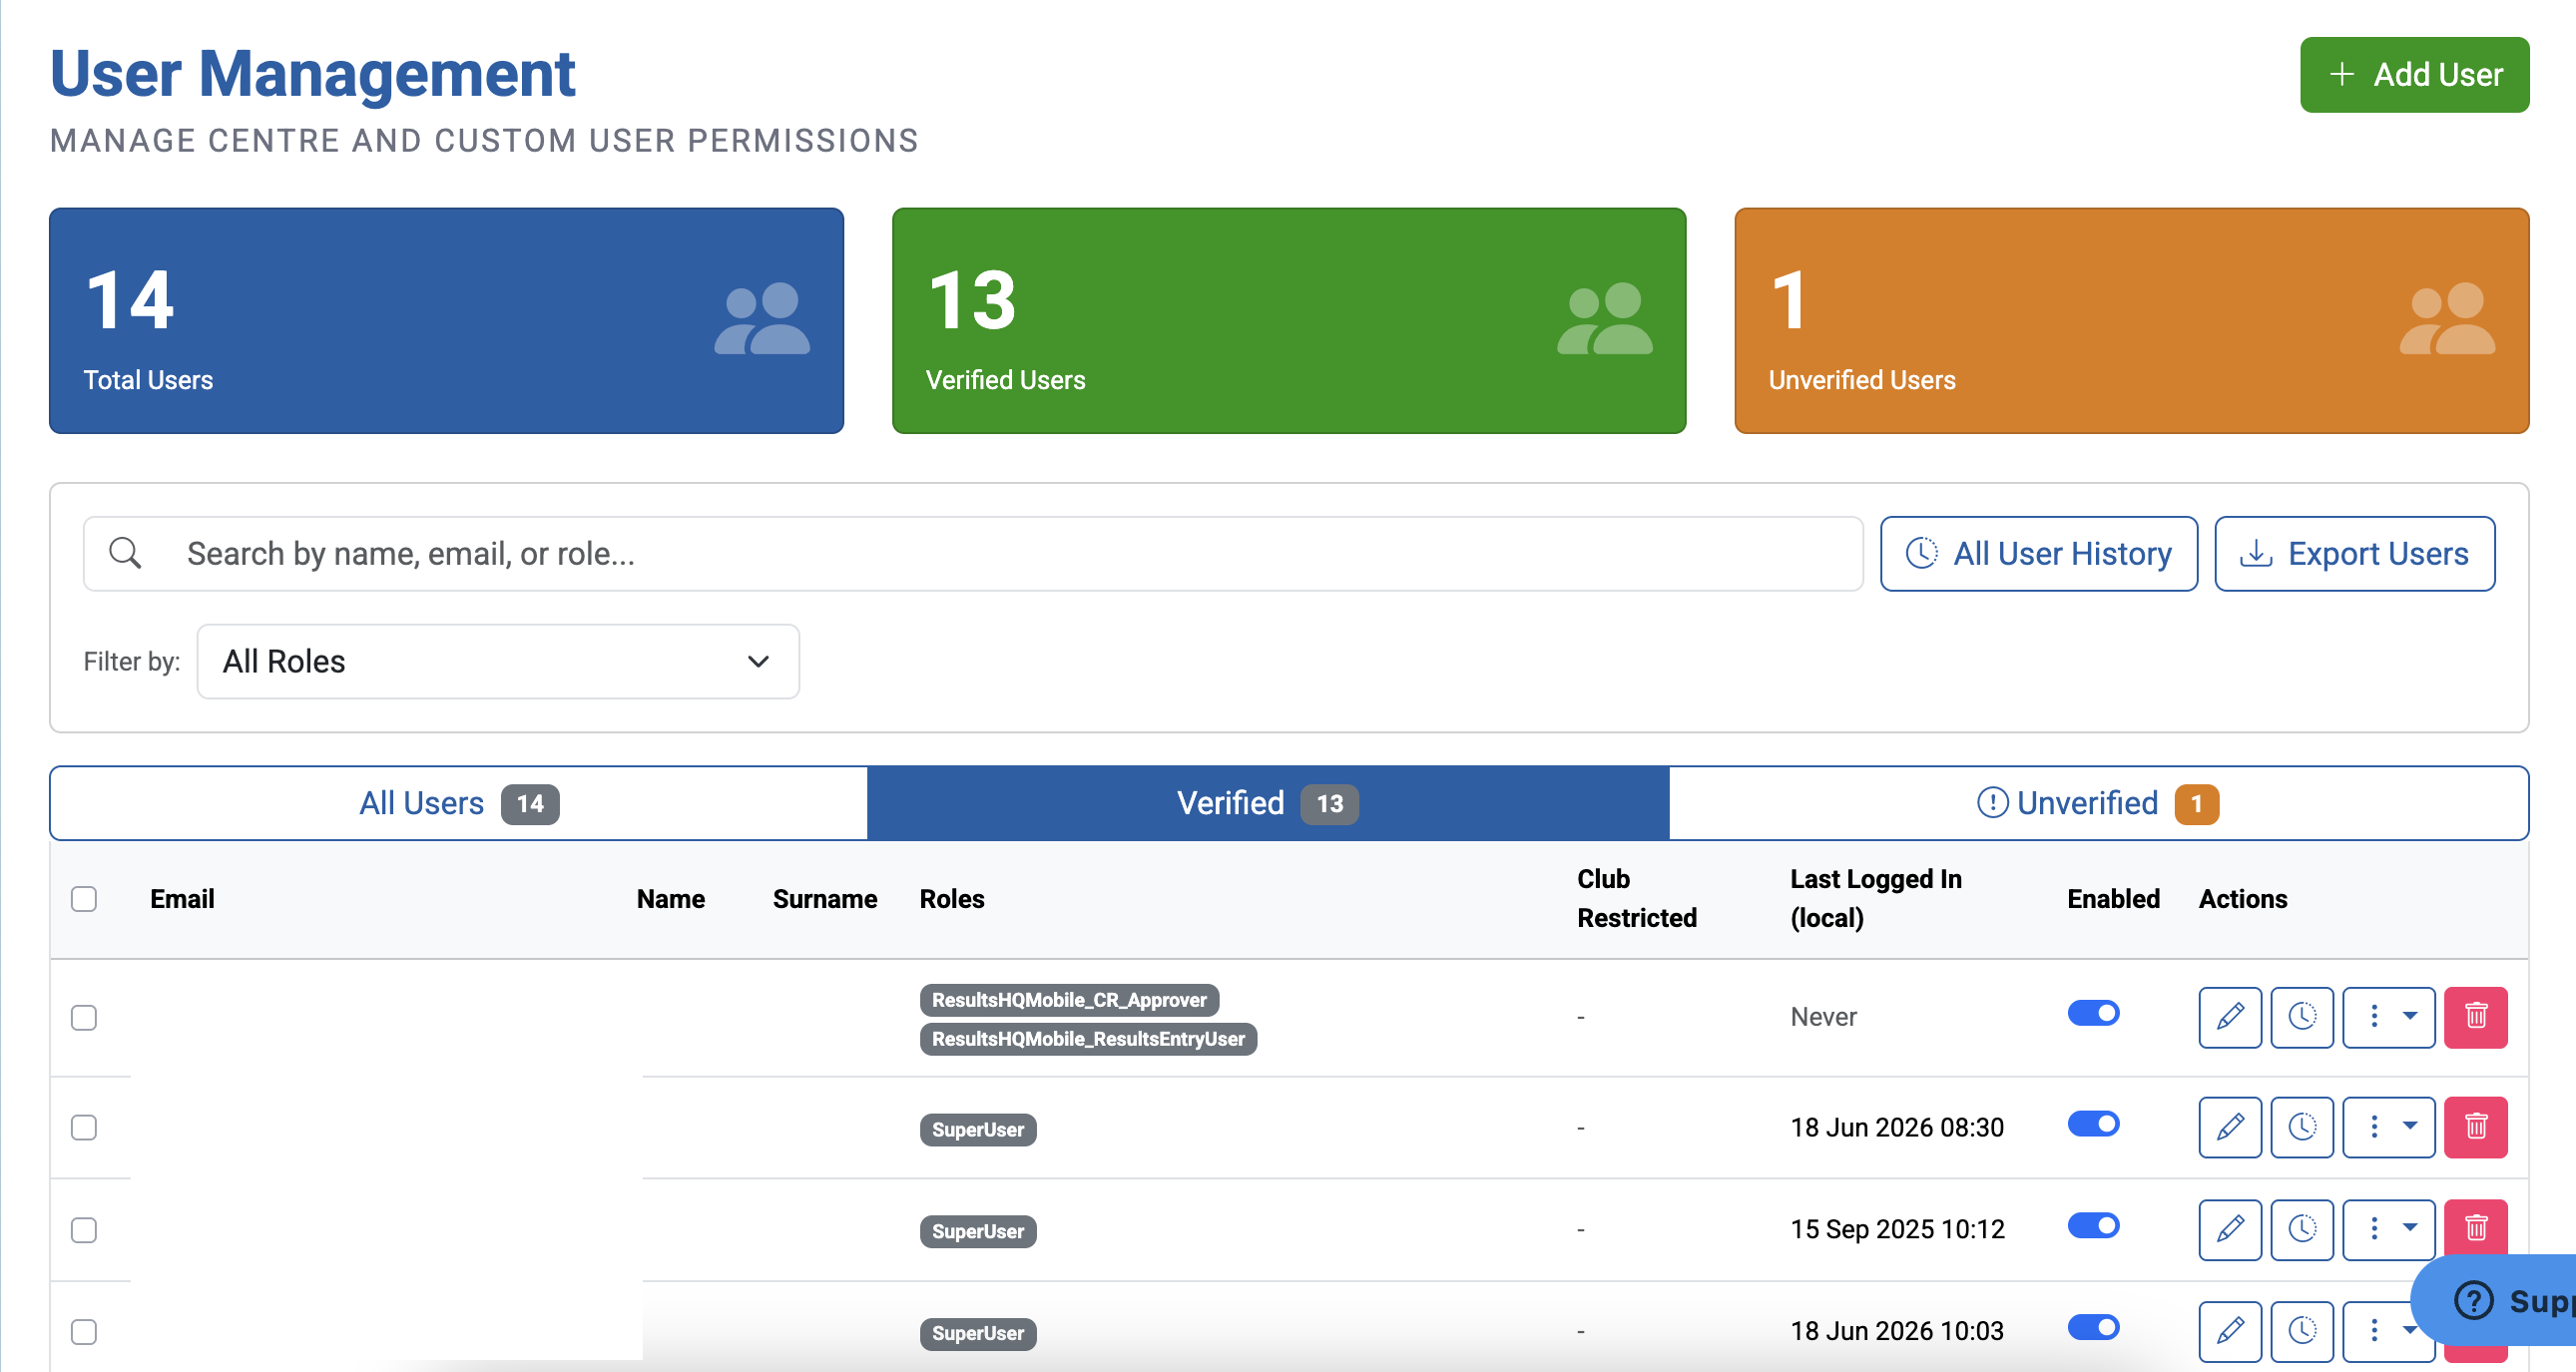This screenshot has width=2576, height=1372.
Task: Edit the user who never logged in
Action: tap(2229, 1017)
